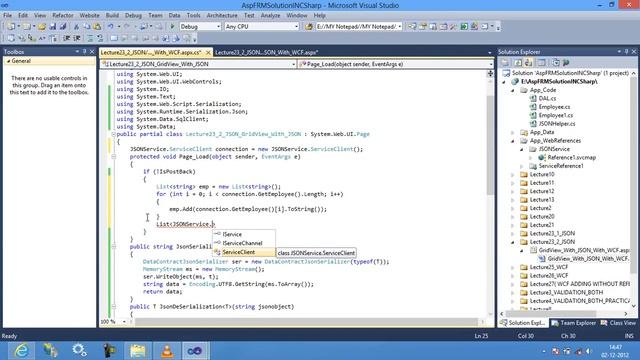The height and width of the screenshot is (360, 640).
Task: Click View Code icon in Solution Explorer
Action: pyautogui.click(x=541, y=62)
